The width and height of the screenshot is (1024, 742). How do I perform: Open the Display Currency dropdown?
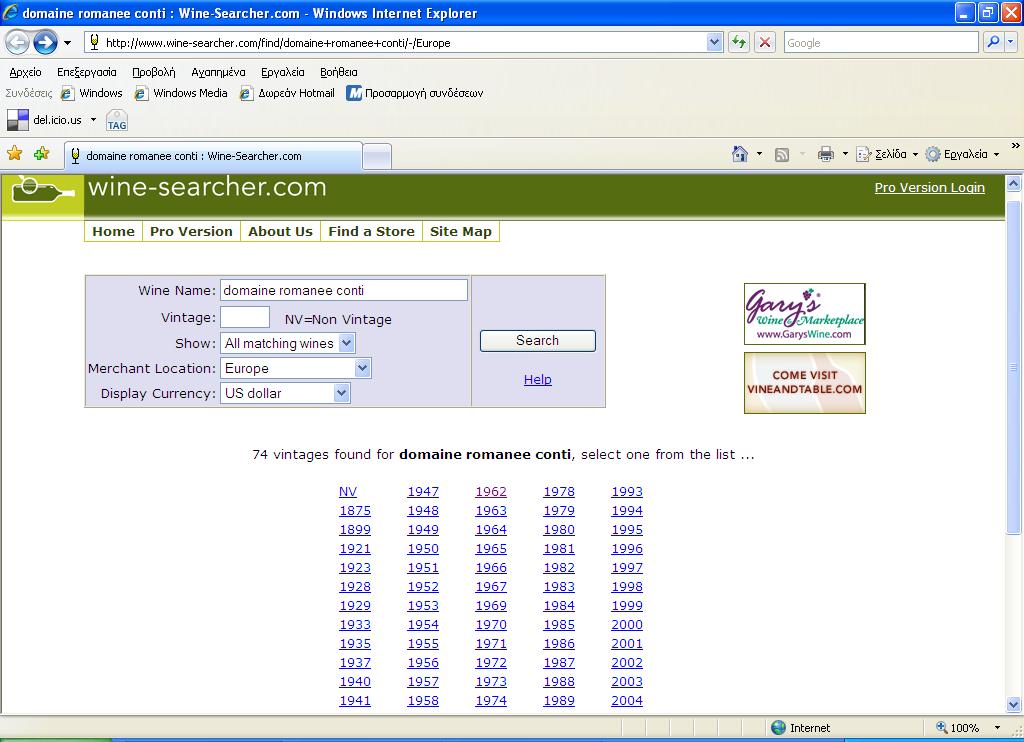point(285,393)
